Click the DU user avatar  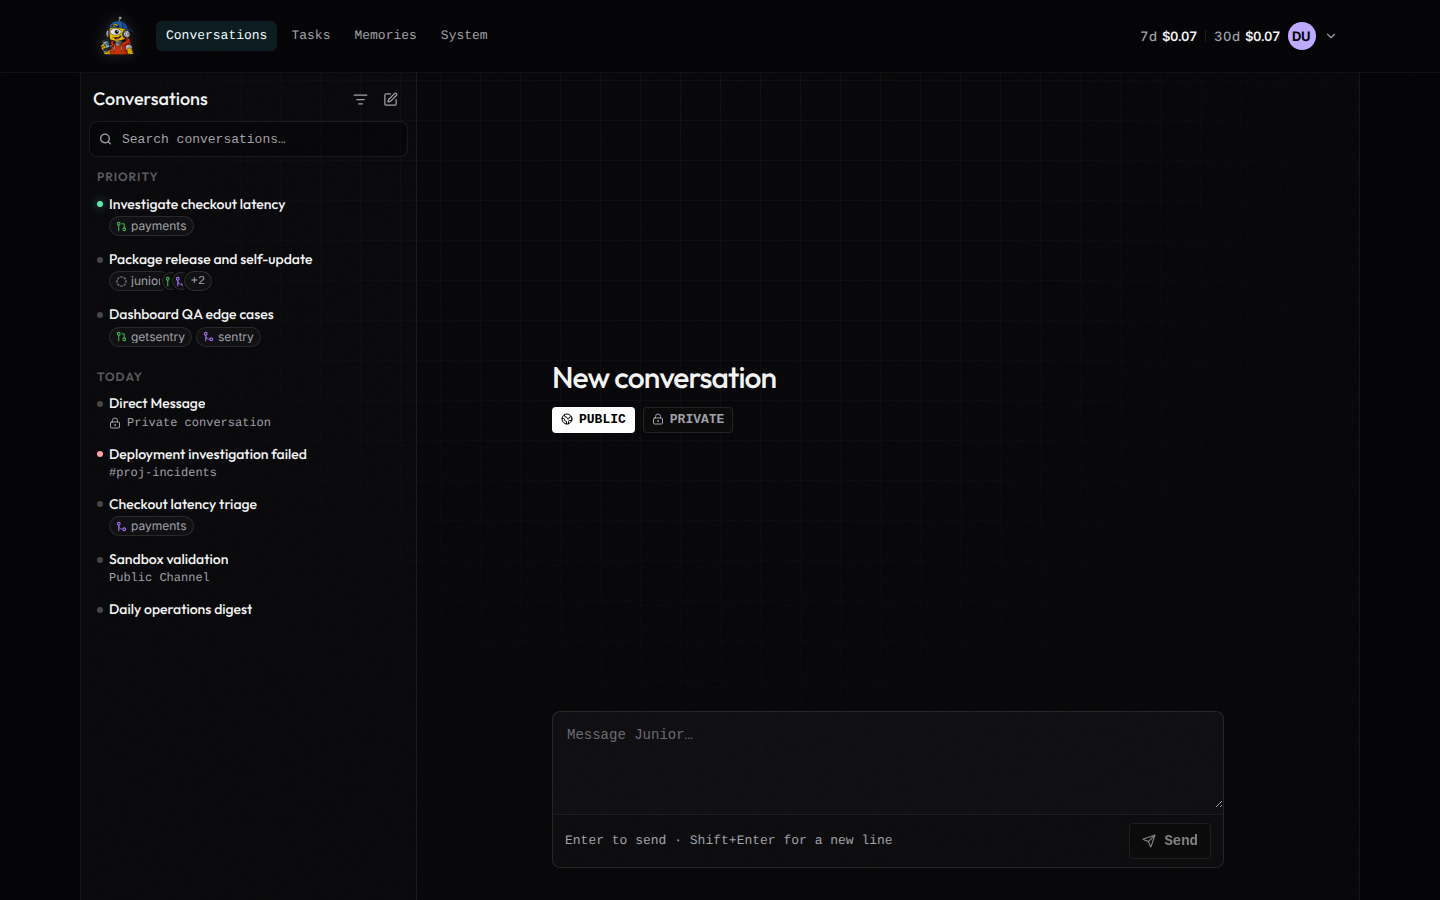tap(1301, 36)
